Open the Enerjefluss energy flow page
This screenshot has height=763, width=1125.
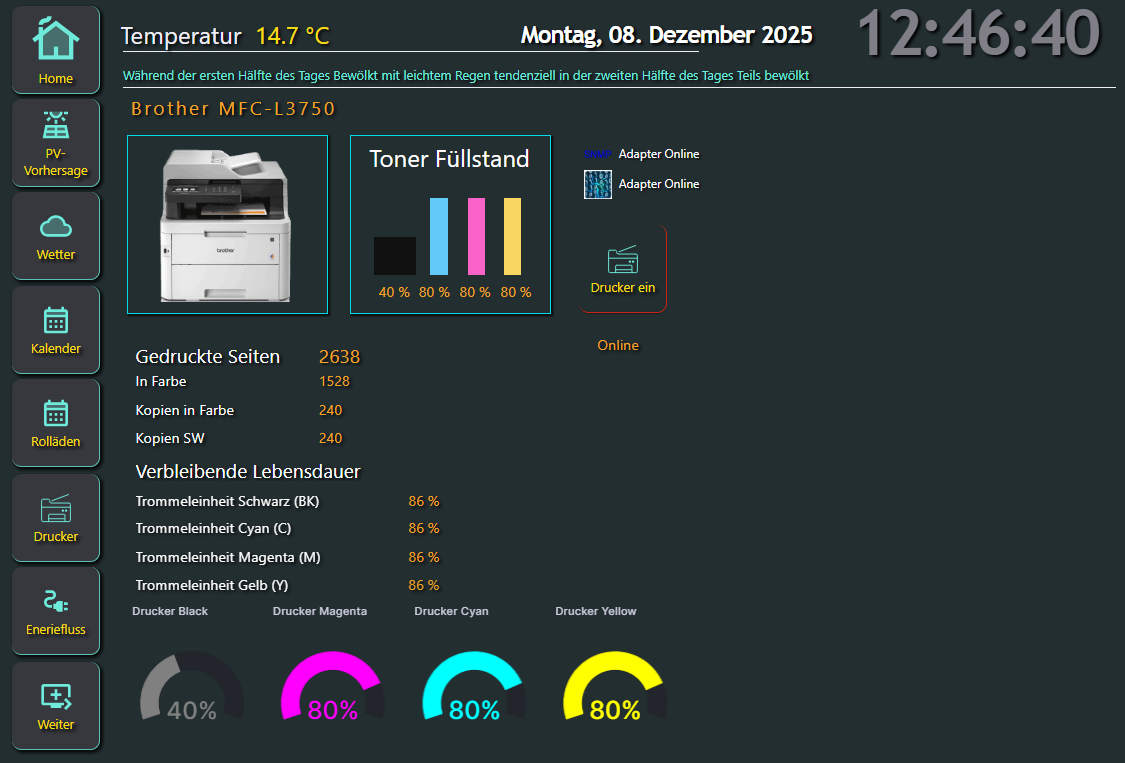(x=55, y=611)
